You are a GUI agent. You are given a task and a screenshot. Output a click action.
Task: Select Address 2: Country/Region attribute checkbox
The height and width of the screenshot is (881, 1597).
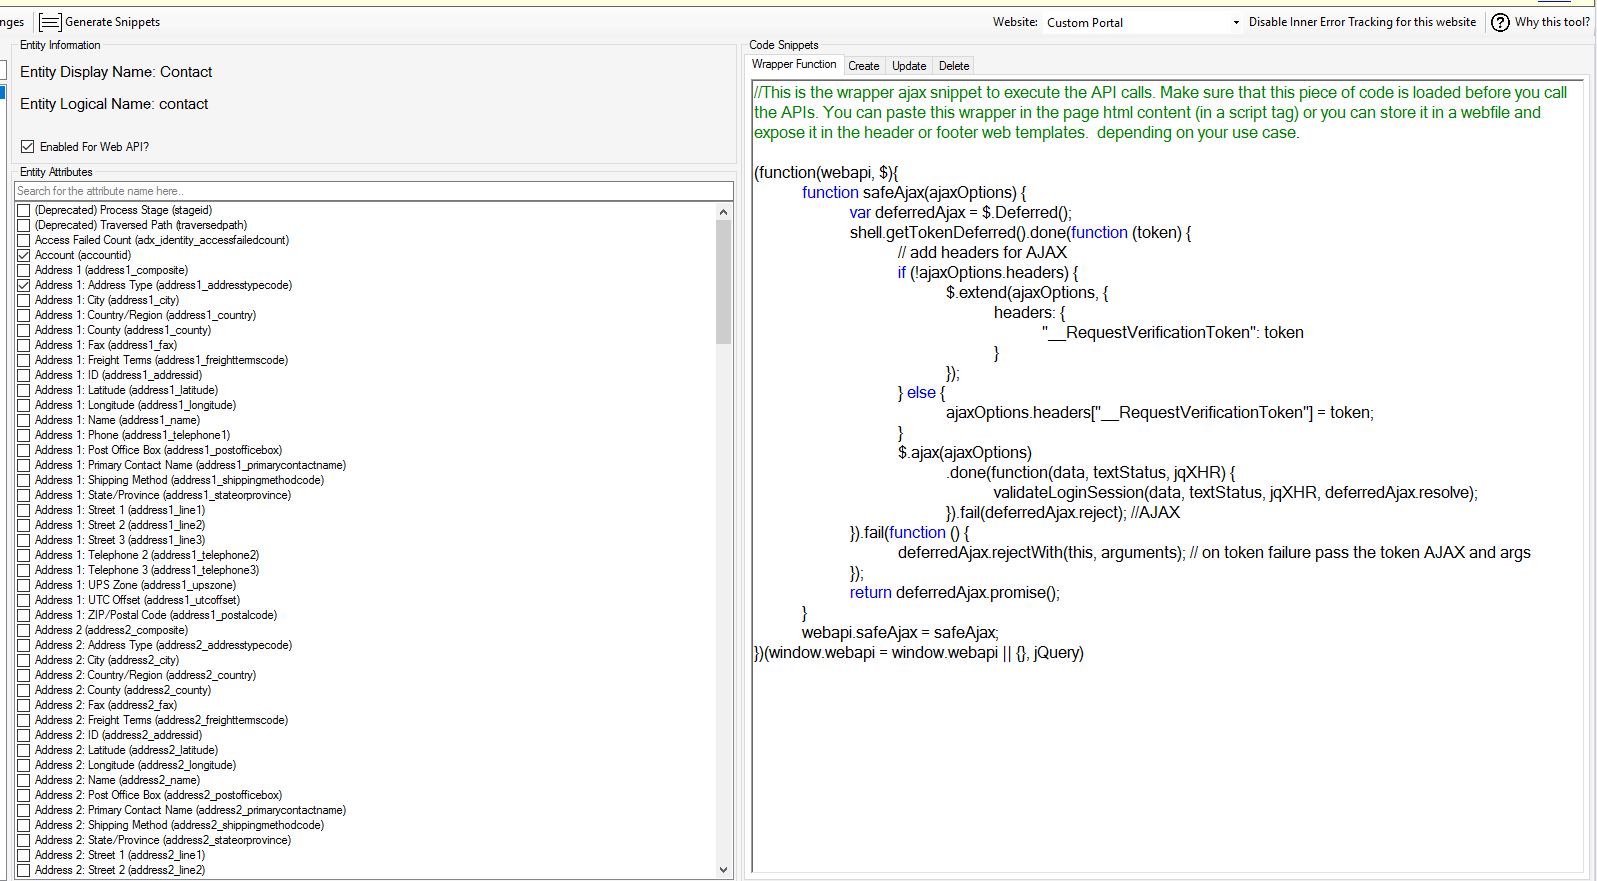[24, 675]
